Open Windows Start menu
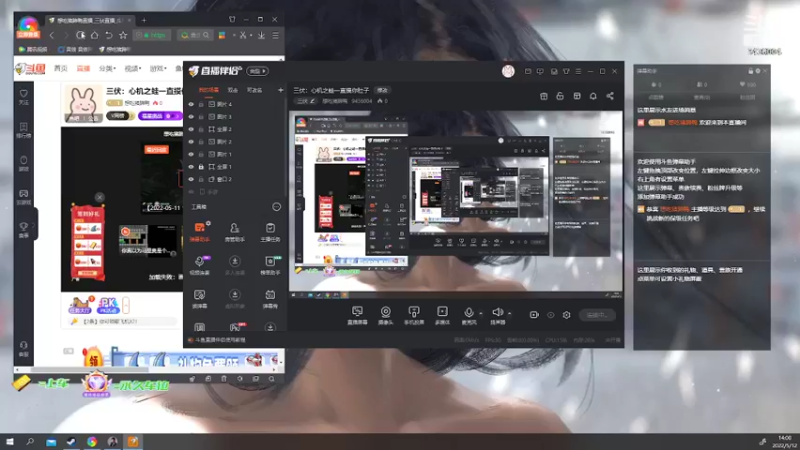The height and width of the screenshot is (450, 800). (10, 441)
